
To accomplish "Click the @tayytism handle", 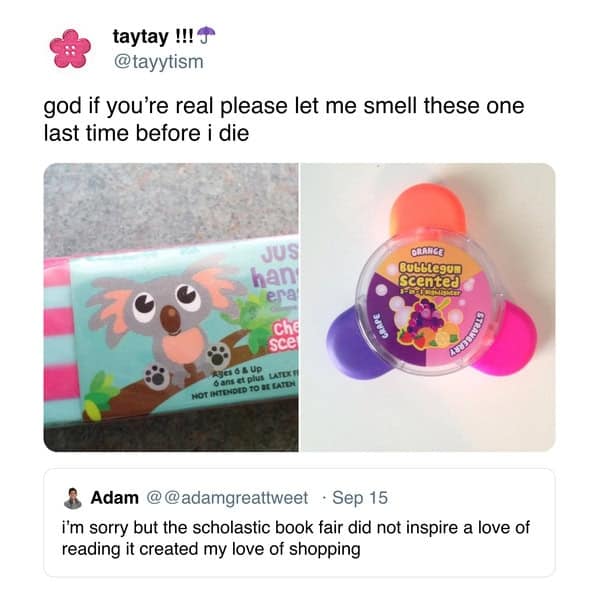I will [x=159, y=62].
